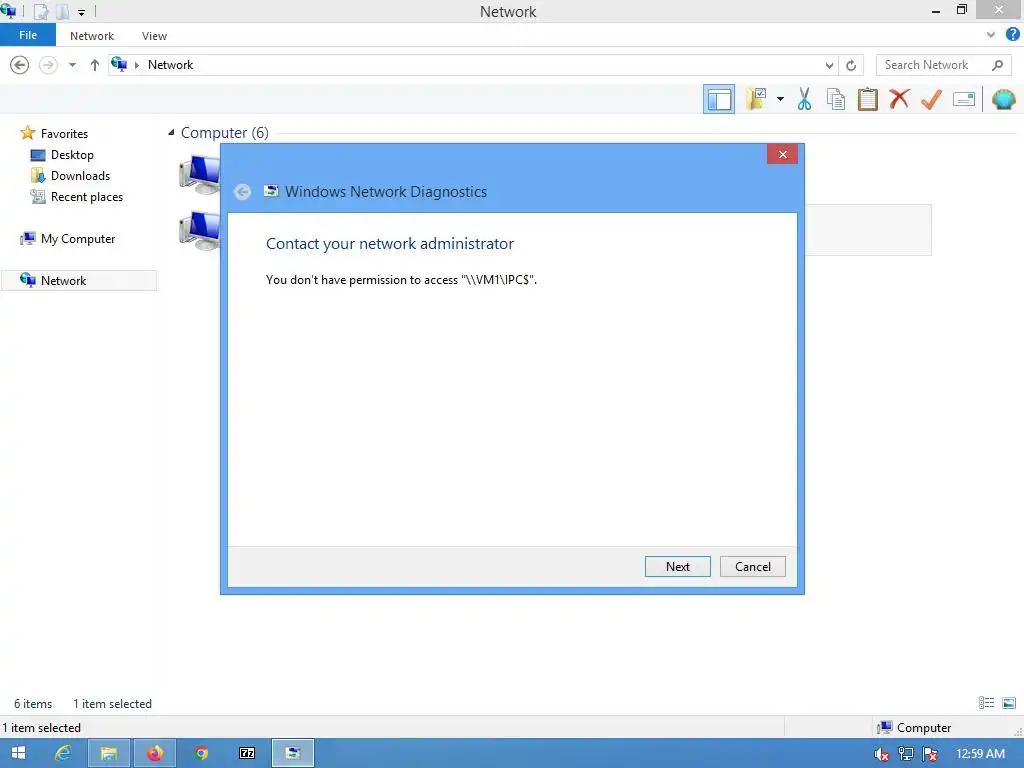
Task: Click the first computer icon in list
Action: 200,175
